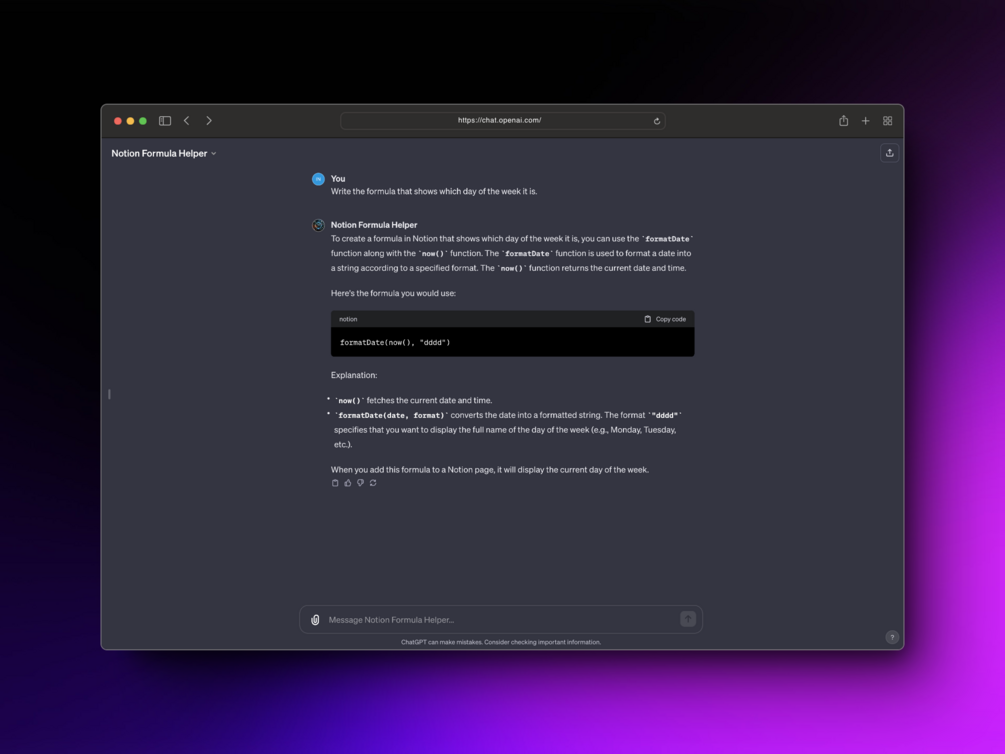
Task: Send message with the arrow button
Action: [688, 619]
